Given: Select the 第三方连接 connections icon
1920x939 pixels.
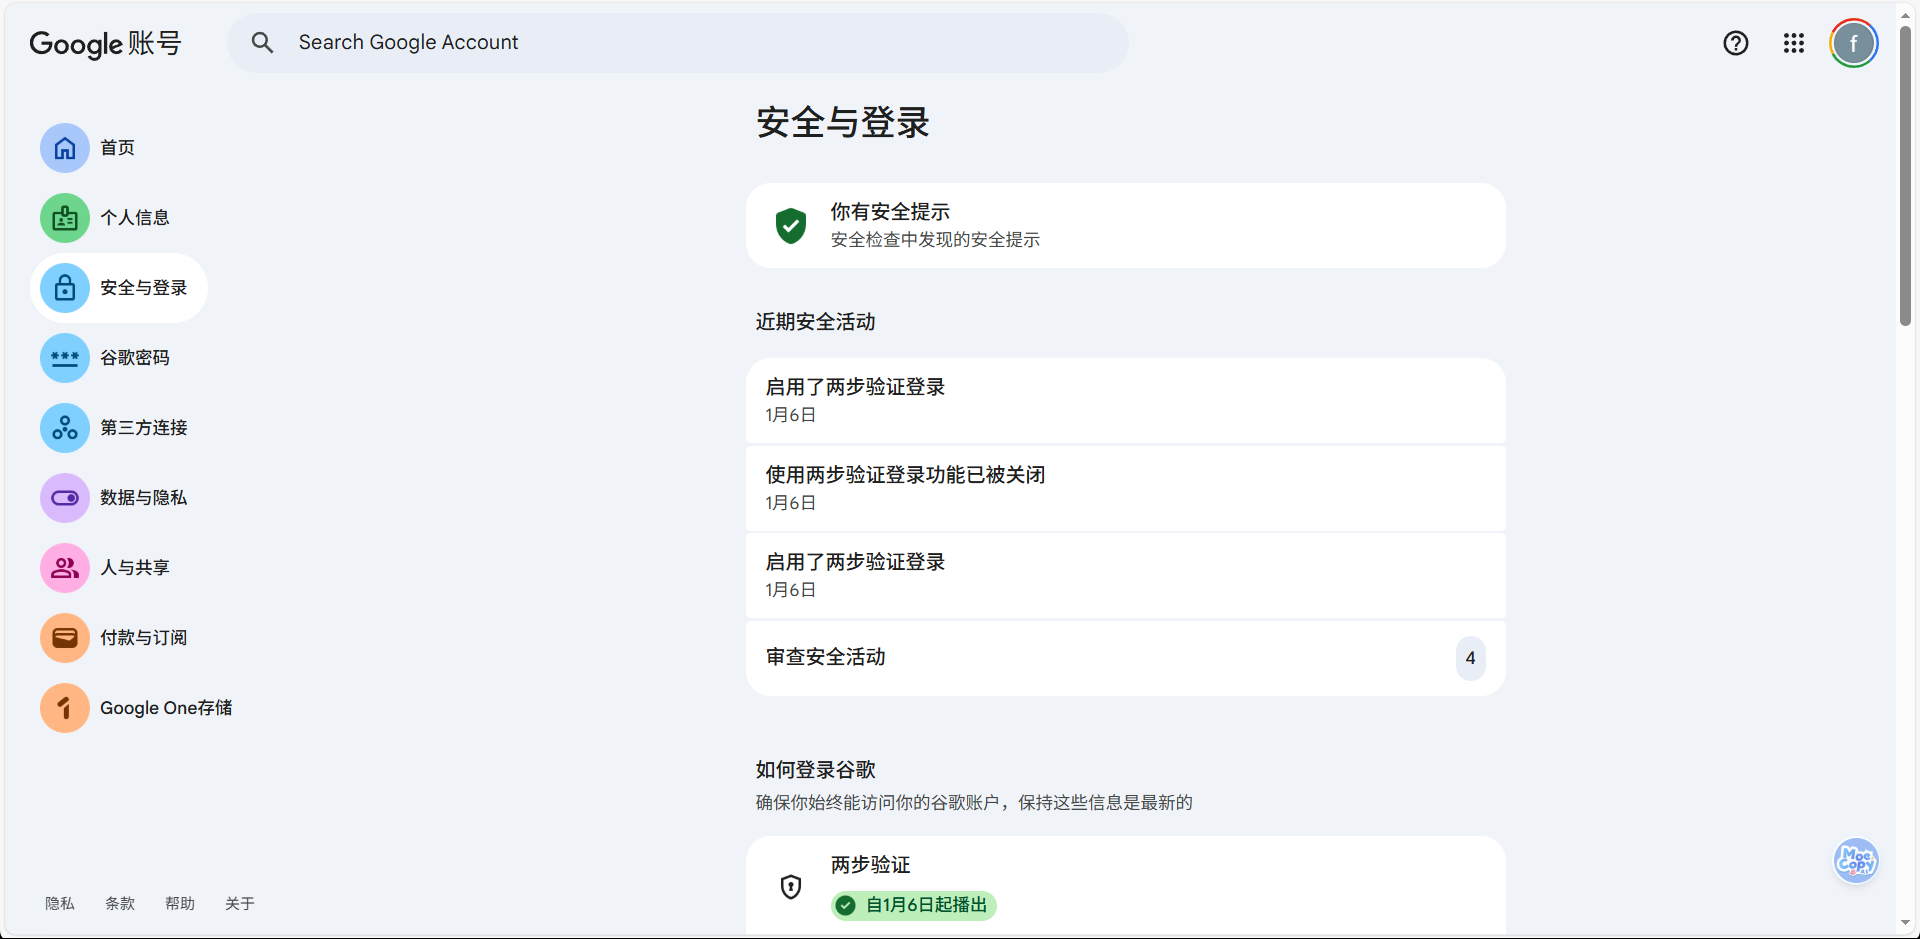Looking at the screenshot, I should [65, 428].
